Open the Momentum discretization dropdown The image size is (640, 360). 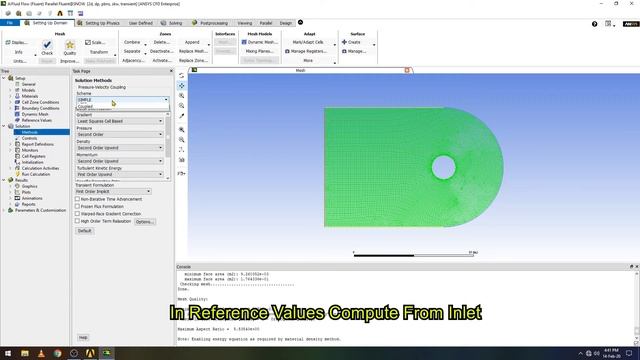[120, 161]
